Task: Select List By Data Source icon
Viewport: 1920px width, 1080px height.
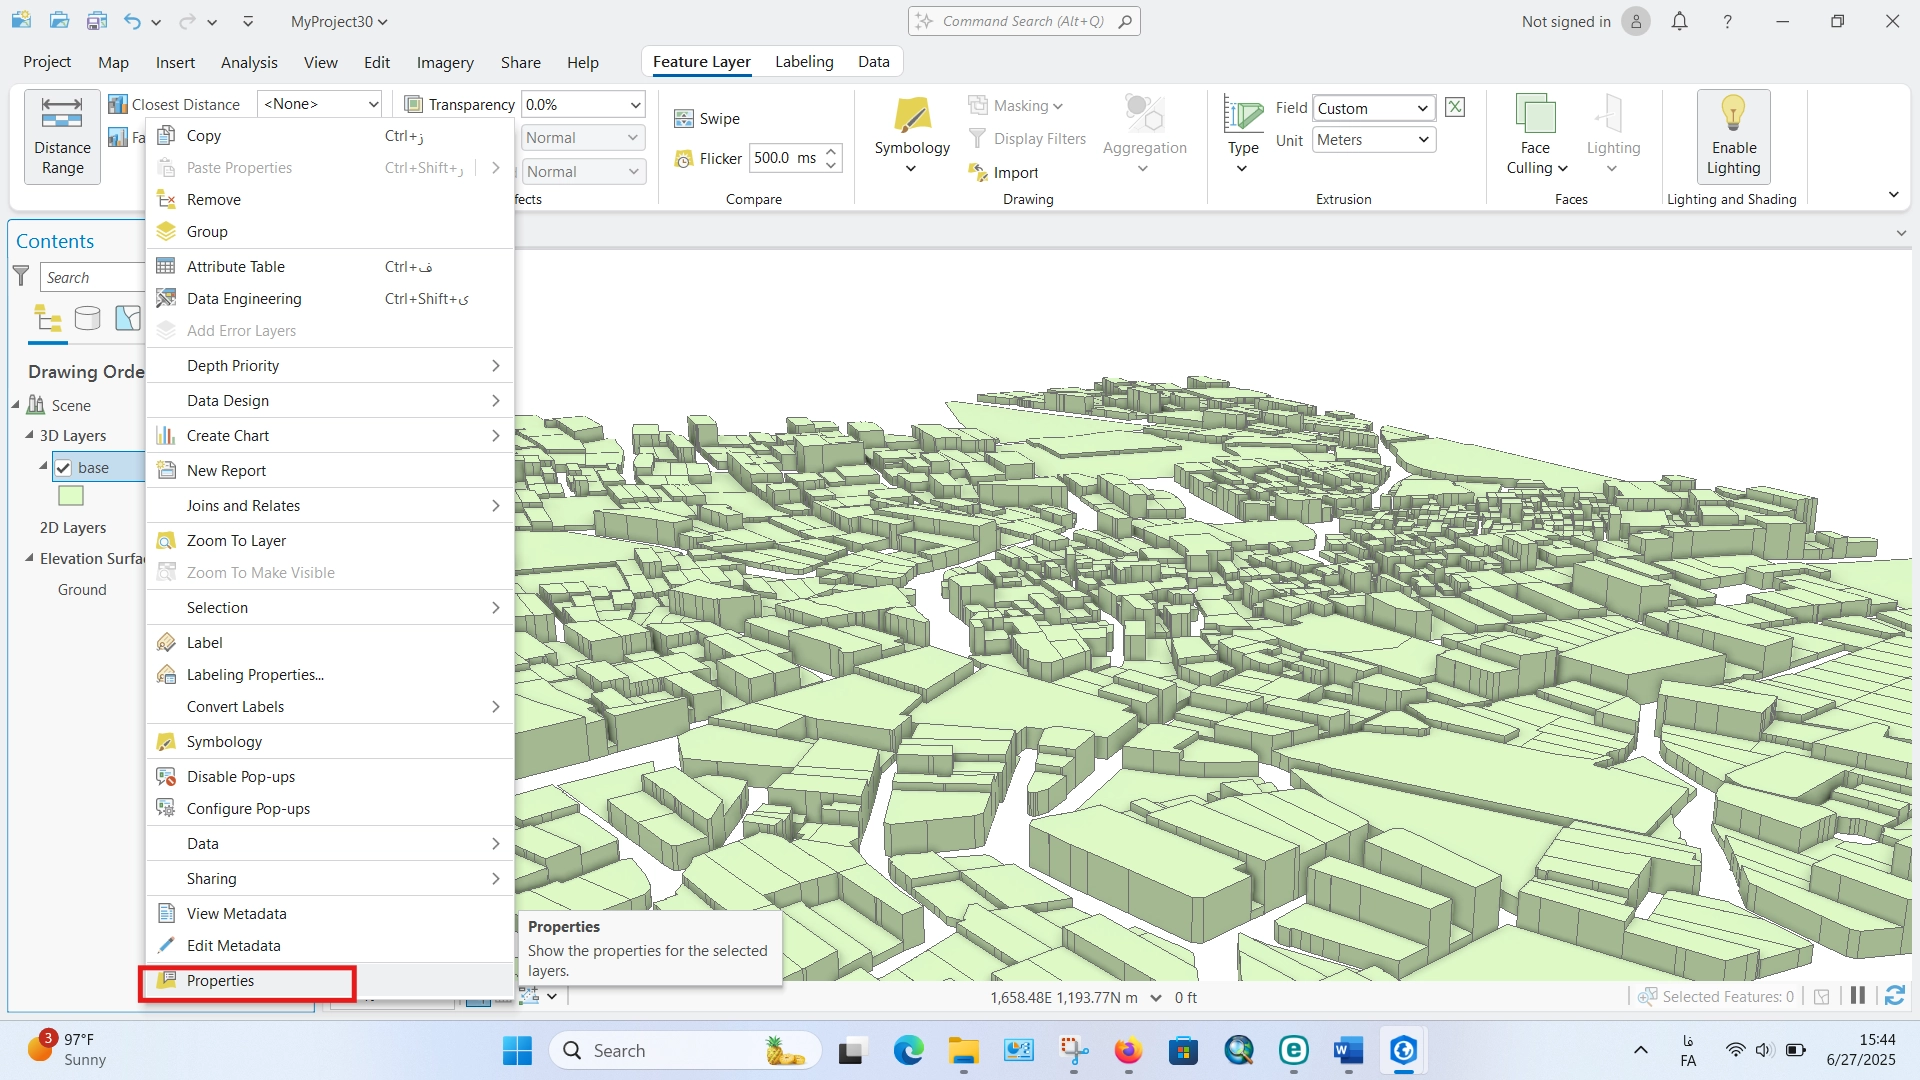Action: [x=88, y=319]
